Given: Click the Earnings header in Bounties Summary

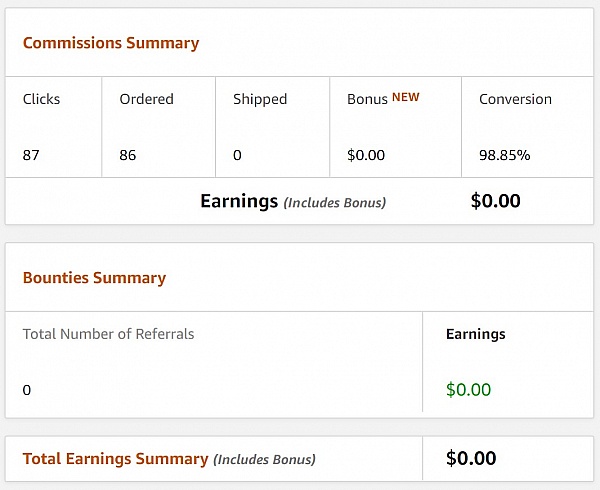Looking at the screenshot, I should [x=476, y=334].
